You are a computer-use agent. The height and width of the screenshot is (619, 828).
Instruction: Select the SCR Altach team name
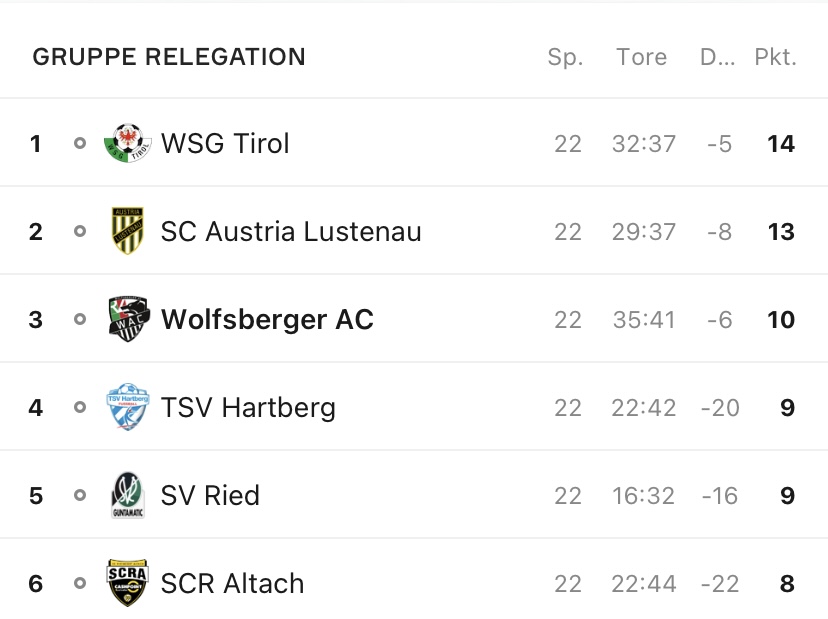click(232, 584)
